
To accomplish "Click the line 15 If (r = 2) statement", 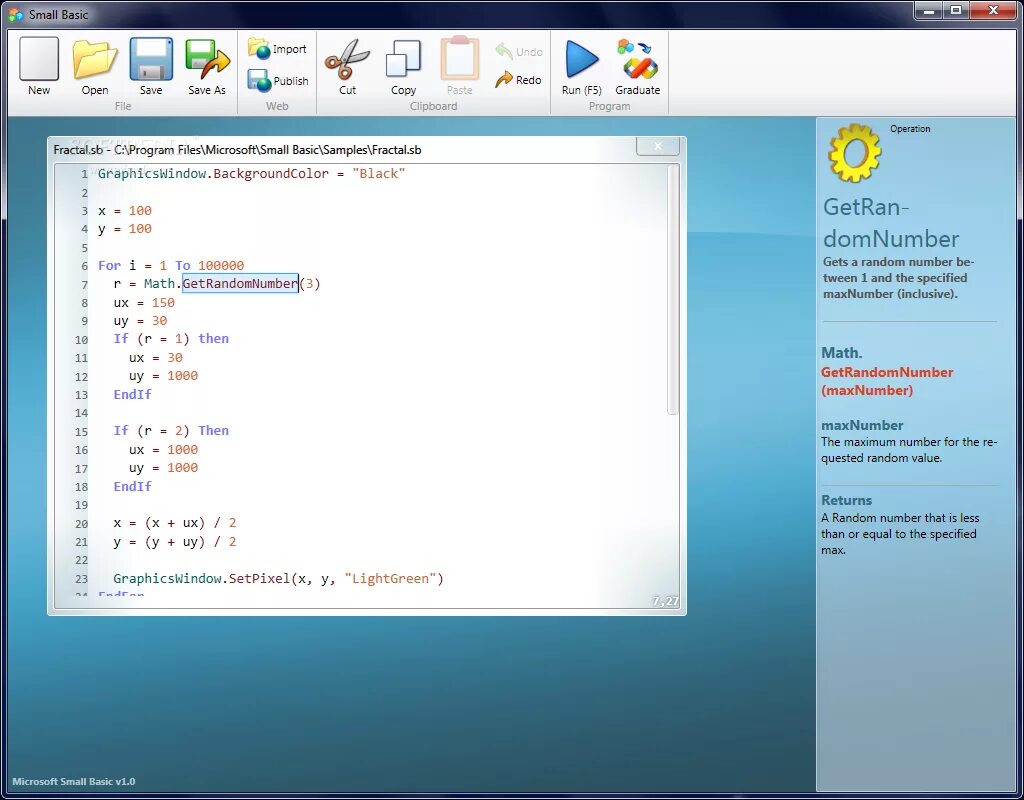I will click(171, 430).
